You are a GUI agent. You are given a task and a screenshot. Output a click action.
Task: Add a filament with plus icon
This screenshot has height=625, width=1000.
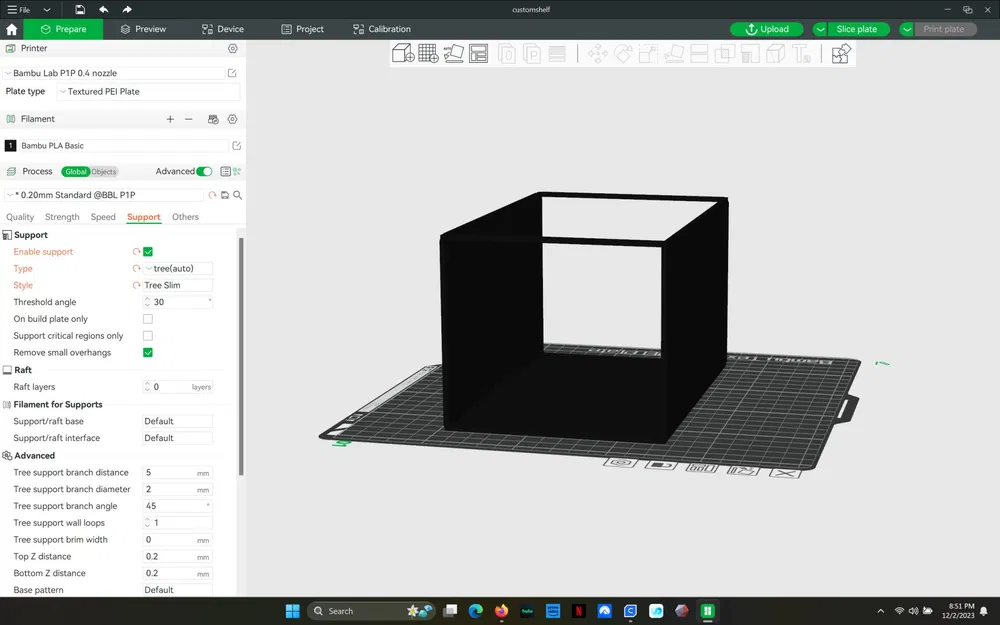click(170, 119)
